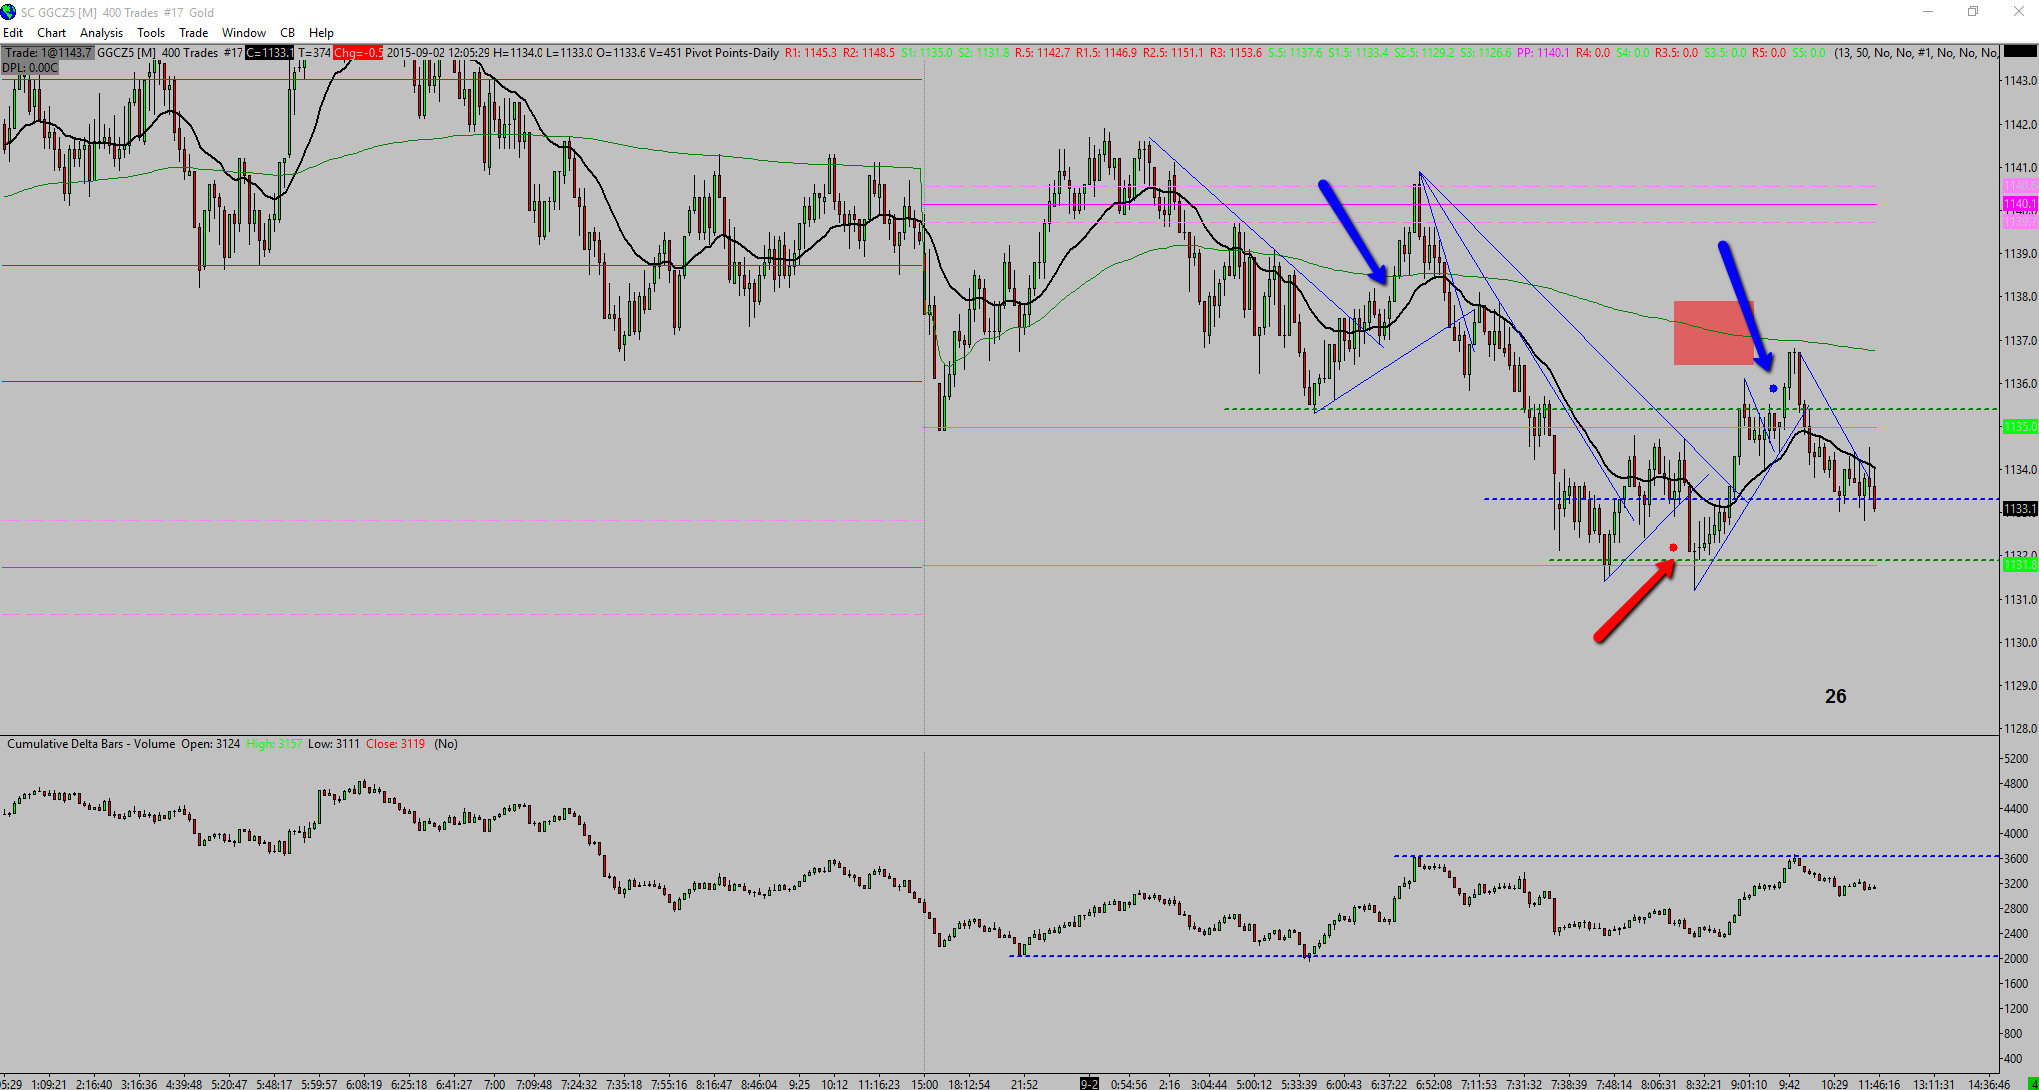Click the '9-2' date marker on time axis
2039x1090 pixels.
pos(1089,1084)
